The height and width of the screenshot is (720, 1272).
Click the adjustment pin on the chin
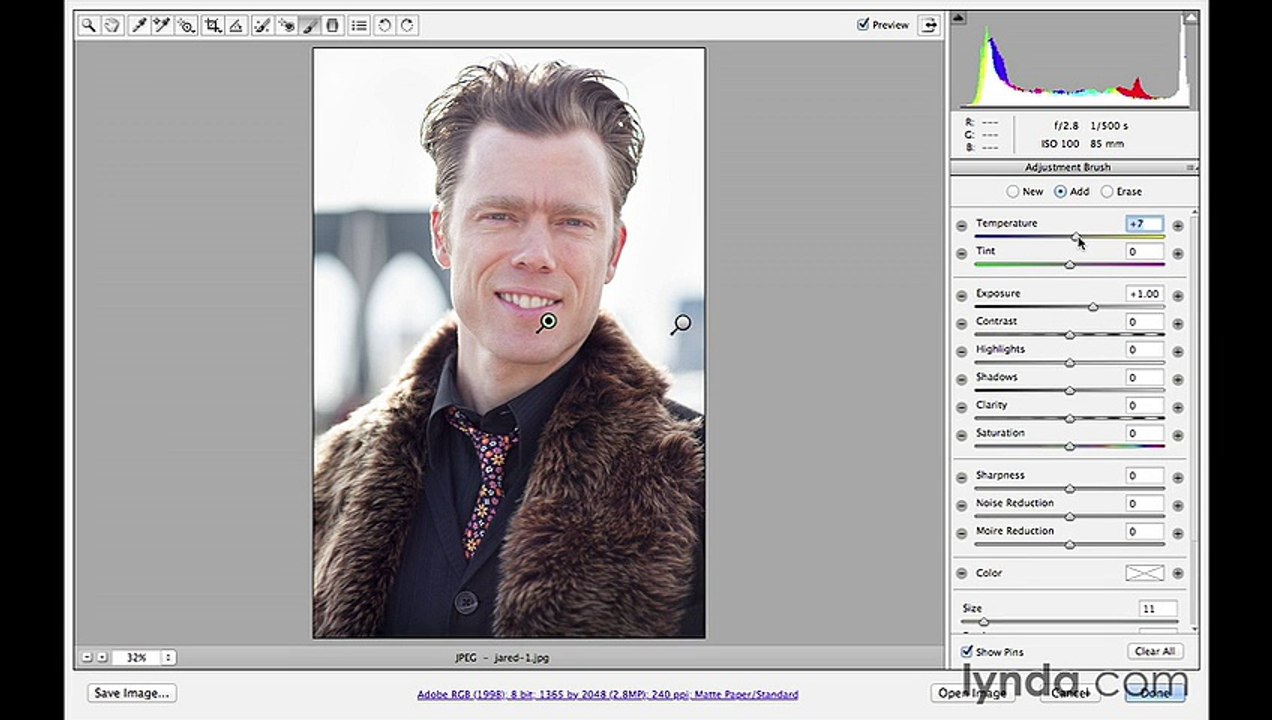tap(548, 322)
